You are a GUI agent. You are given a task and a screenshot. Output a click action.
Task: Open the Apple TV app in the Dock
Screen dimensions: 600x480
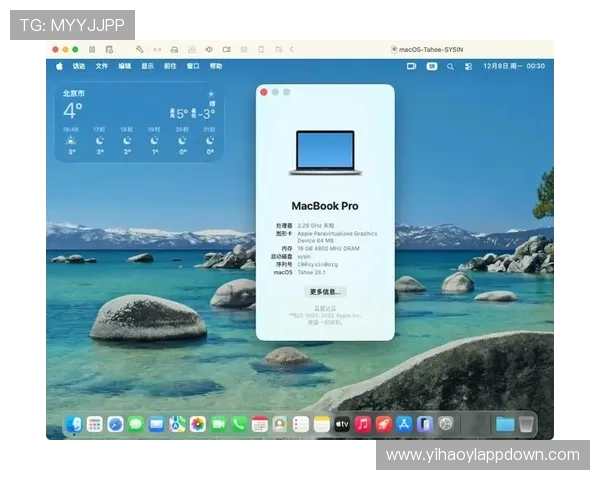(x=342, y=424)
